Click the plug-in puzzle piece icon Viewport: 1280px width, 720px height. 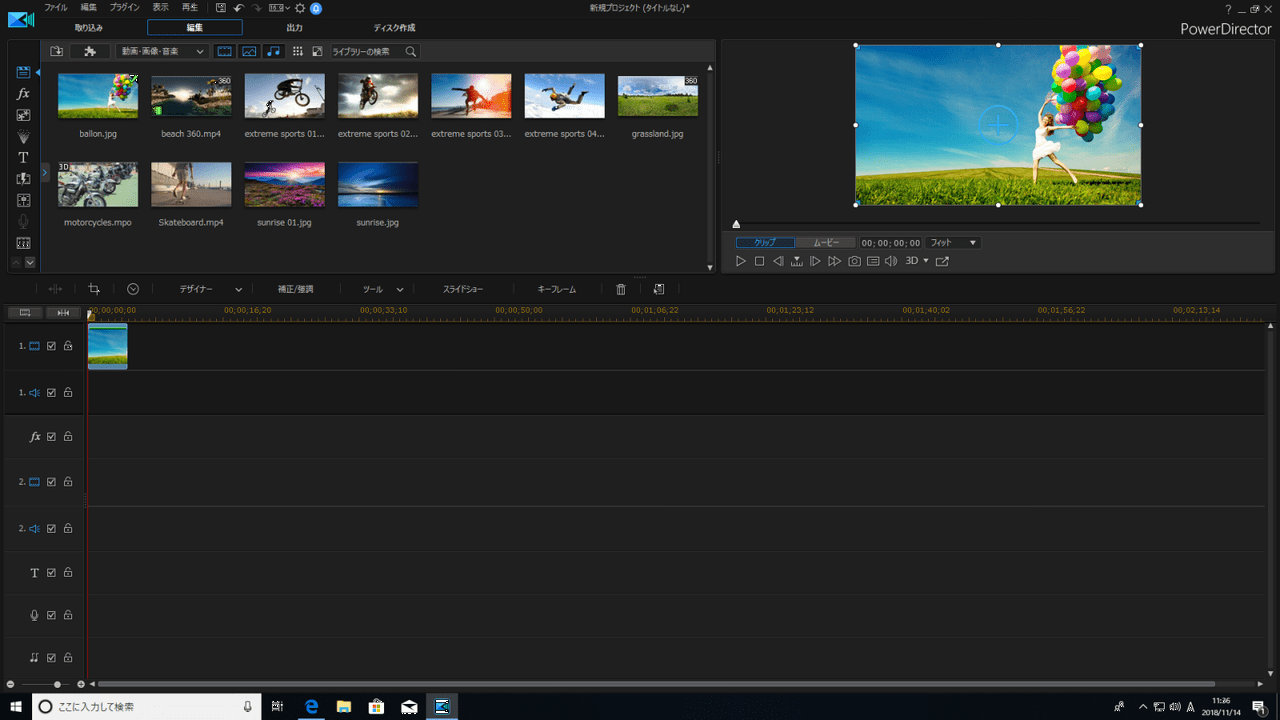pos(90,51)
